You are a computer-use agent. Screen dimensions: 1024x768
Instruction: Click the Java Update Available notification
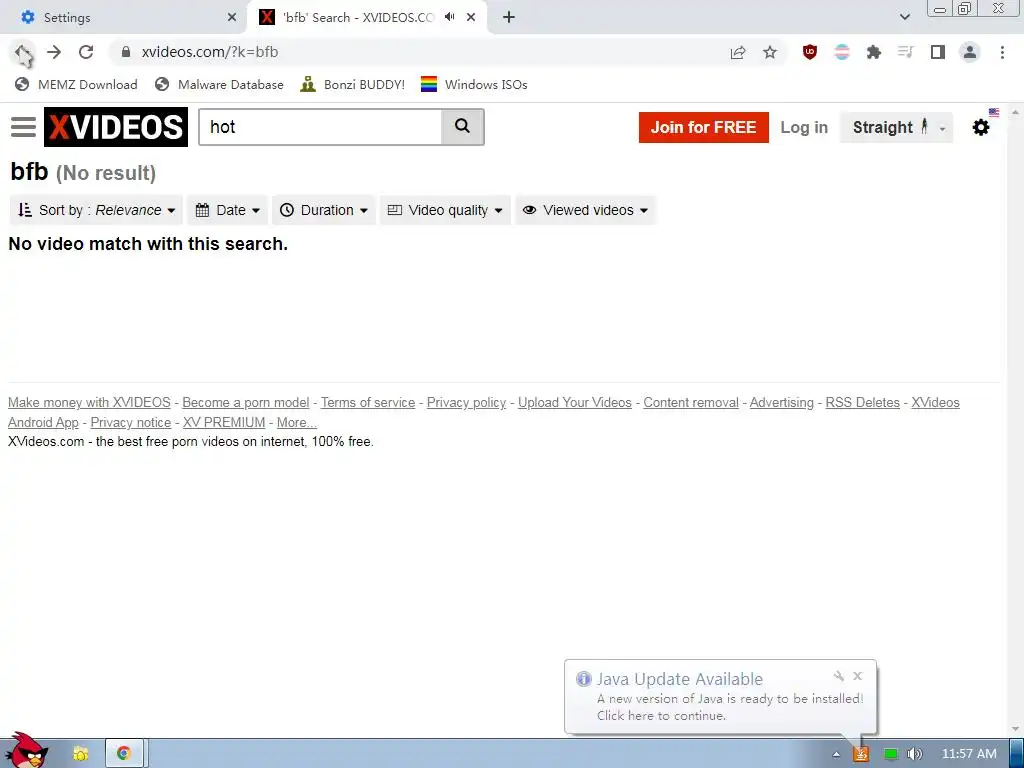click(x=720, y=697)
